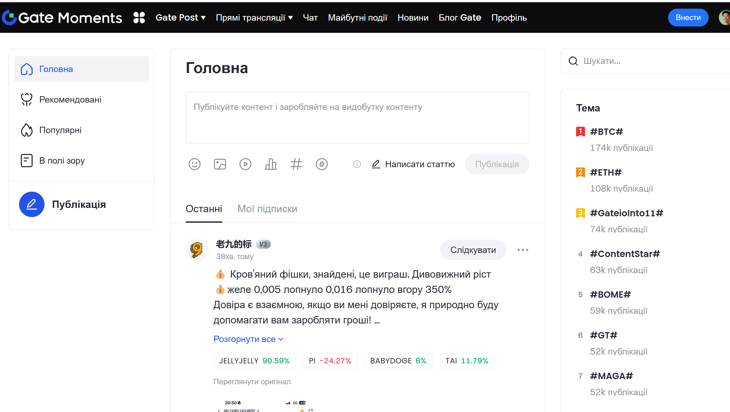Insert emoji with the smiley icon
Screen dimensions: 730x412
(x=195, y=164)
